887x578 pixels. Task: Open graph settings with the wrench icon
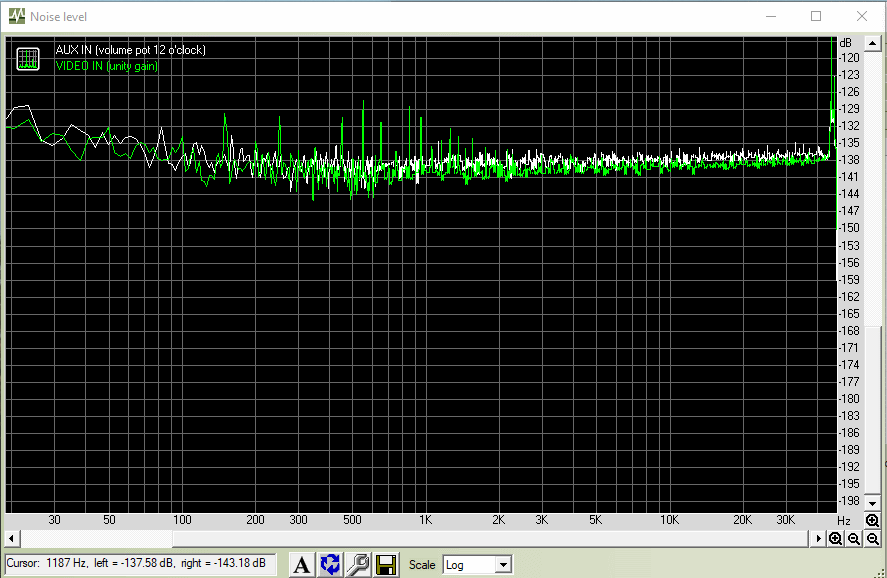tap(358, 564)
